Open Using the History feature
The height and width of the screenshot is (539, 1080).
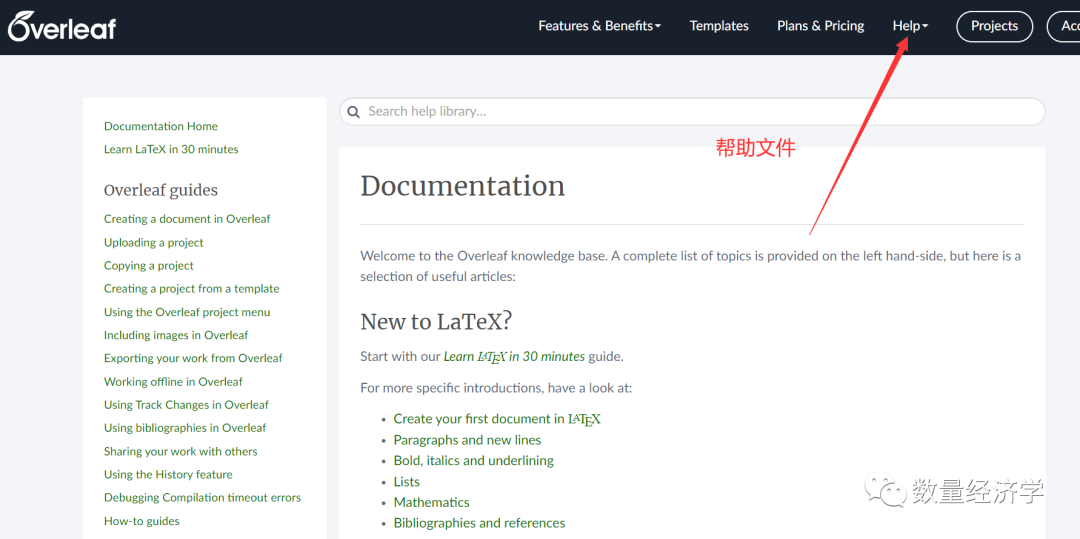168,474
